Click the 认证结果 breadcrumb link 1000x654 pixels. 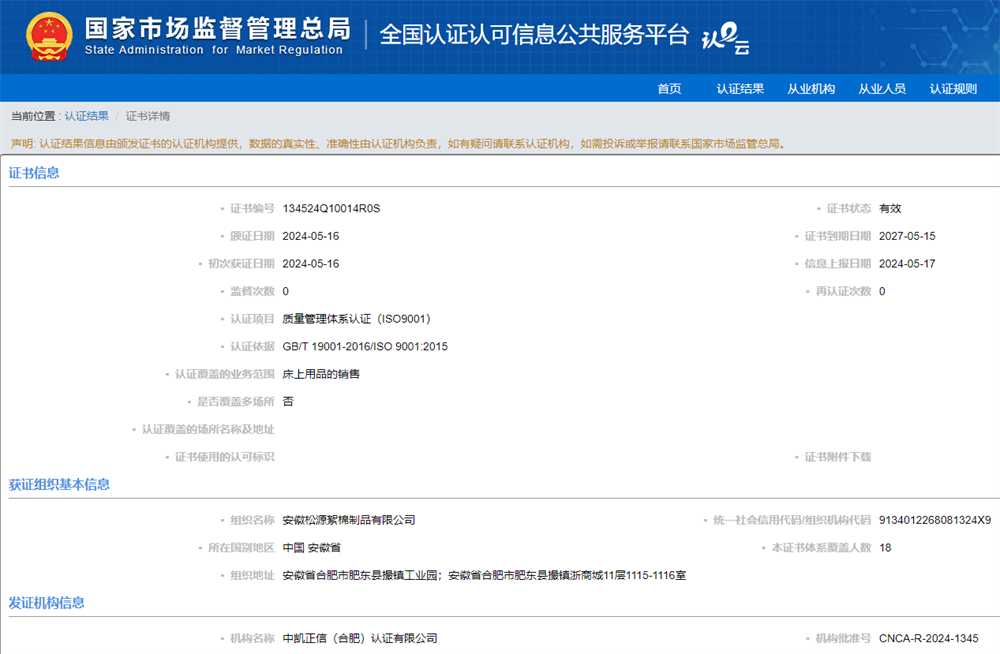pyautogui.click(x=87, y=116)
